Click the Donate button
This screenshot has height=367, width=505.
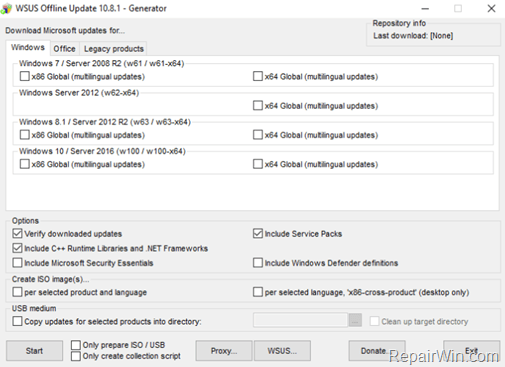coord(377,351)
